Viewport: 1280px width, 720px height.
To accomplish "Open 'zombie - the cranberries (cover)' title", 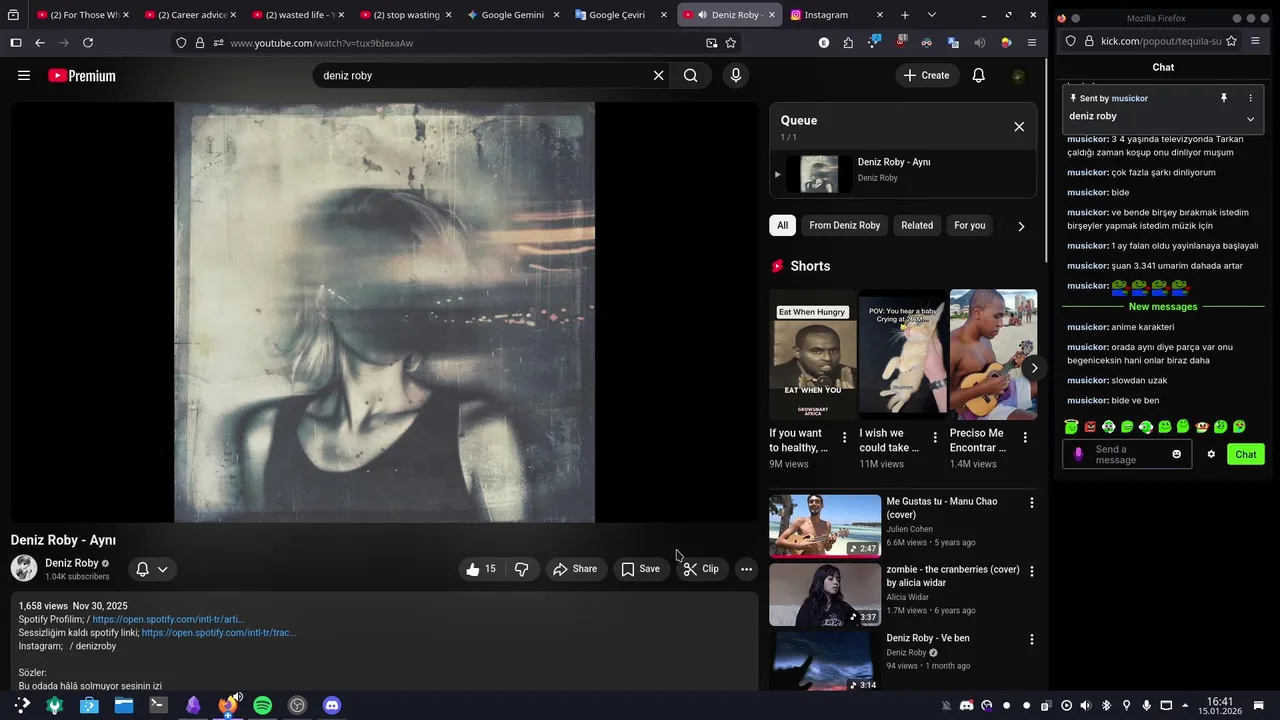I will 953,576.
